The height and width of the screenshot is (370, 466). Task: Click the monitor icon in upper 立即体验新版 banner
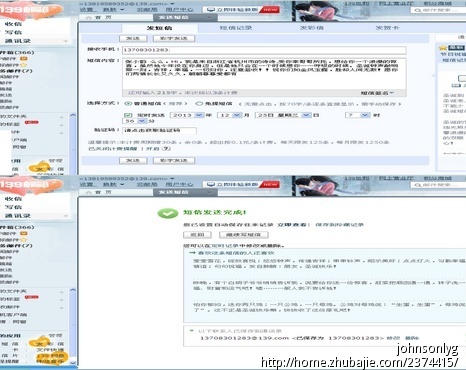[x=211, y=10]
